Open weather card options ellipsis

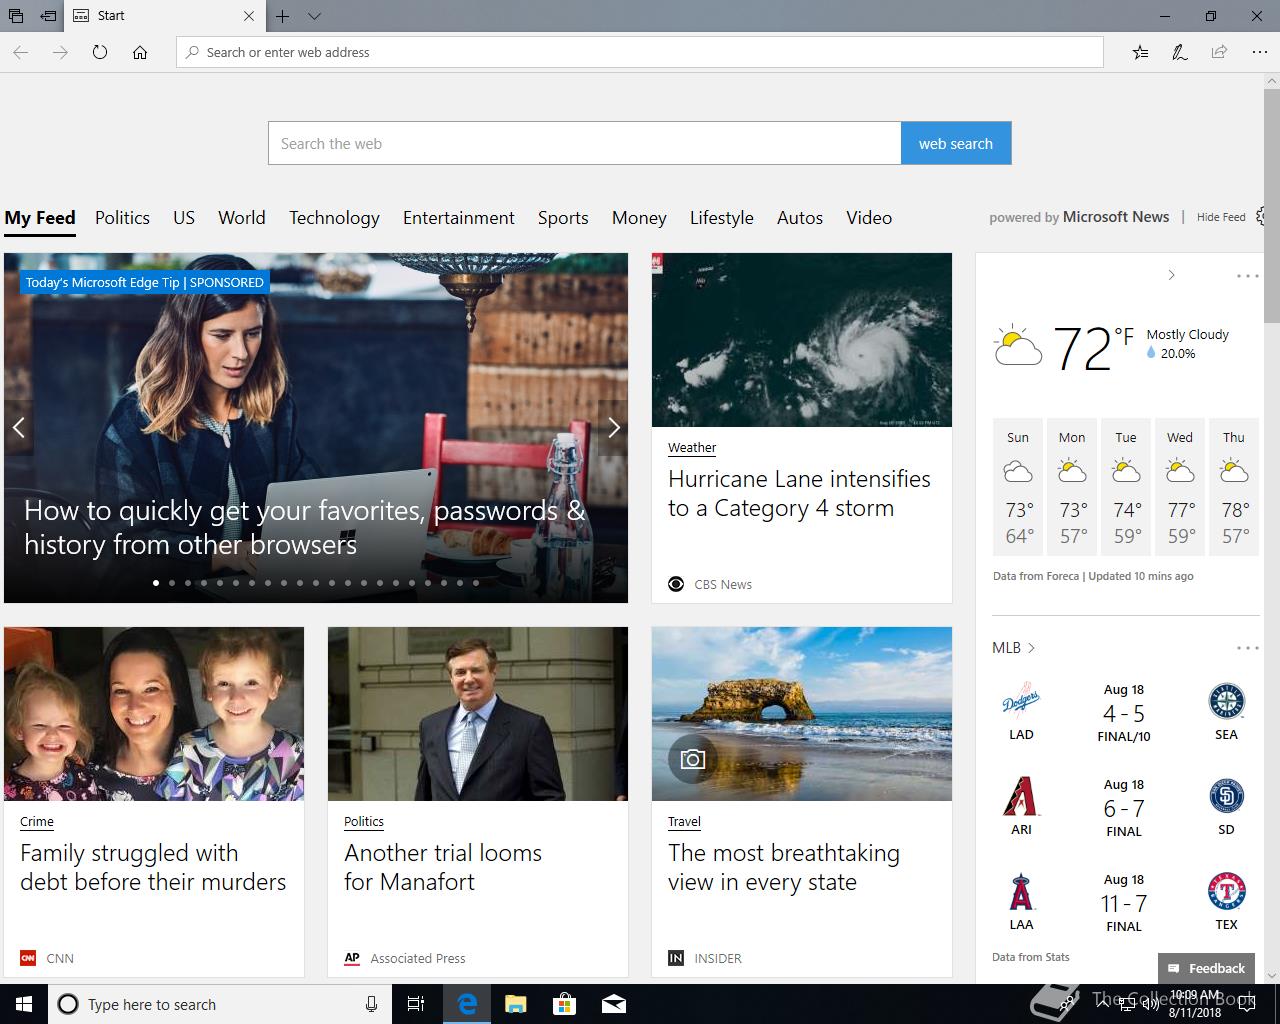click(1247, 276)
